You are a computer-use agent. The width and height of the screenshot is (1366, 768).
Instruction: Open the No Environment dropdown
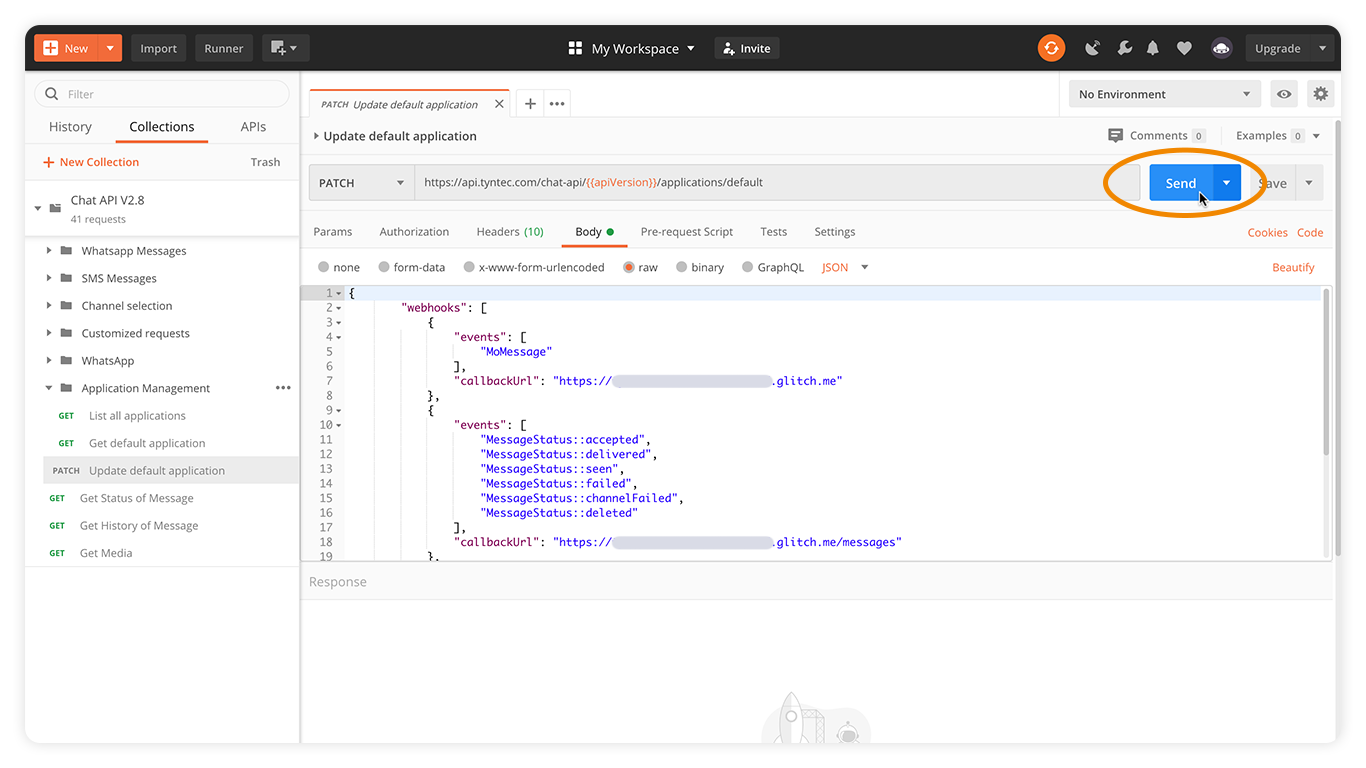point(1164,94)
